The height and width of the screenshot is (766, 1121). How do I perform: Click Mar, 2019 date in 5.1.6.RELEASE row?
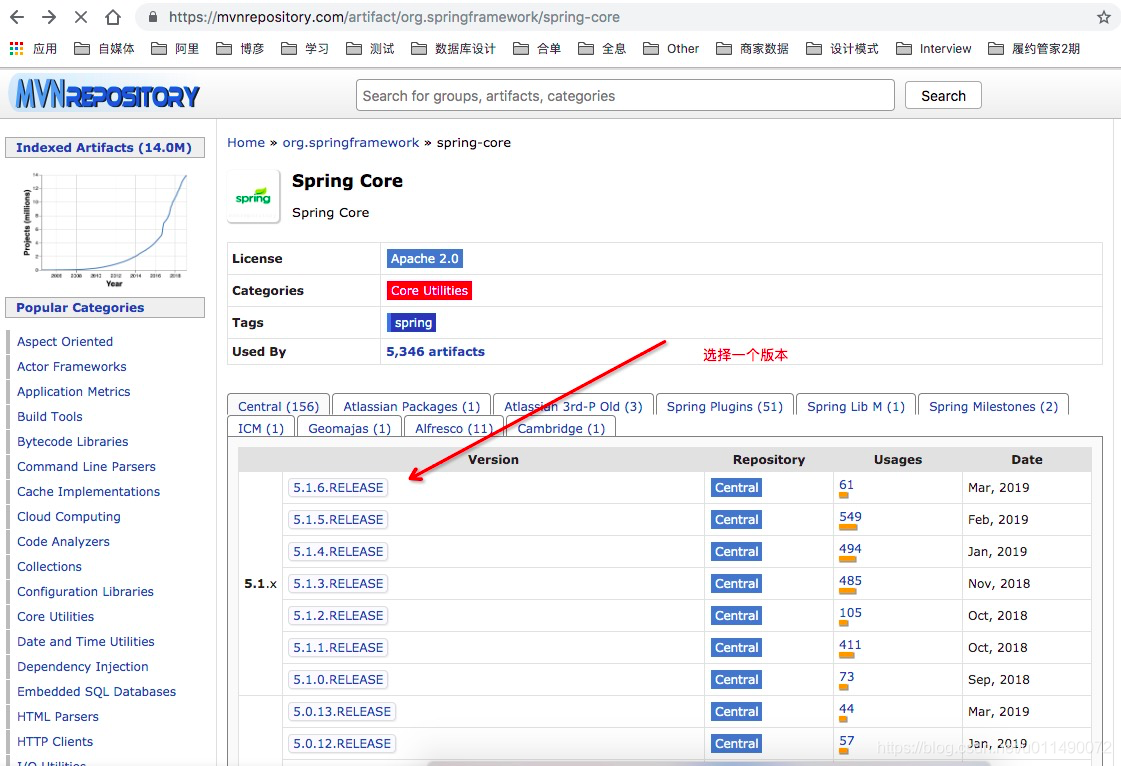point(999,487)
